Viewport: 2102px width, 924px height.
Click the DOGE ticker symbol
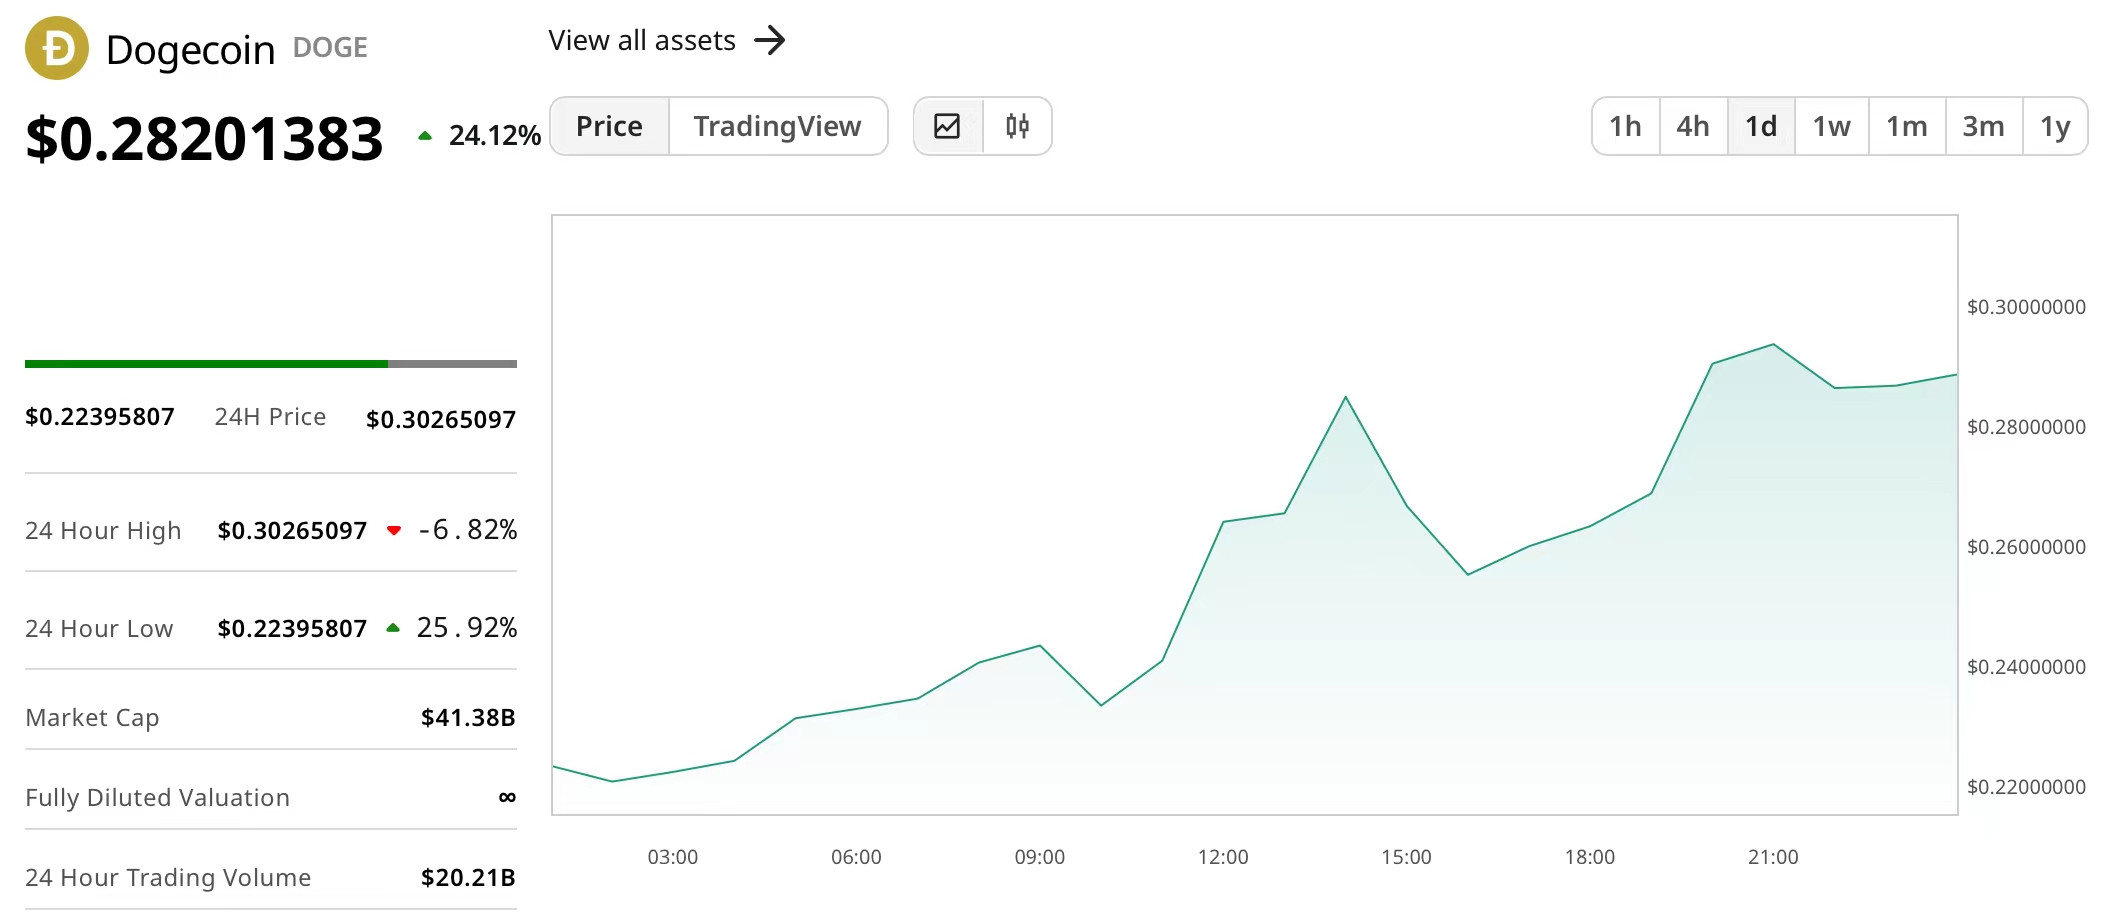[330, 48]
